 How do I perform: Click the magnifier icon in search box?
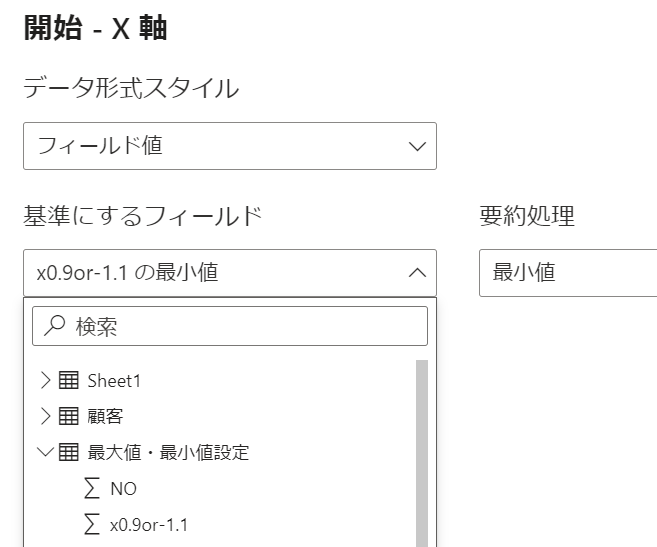(x=56, y=327)
